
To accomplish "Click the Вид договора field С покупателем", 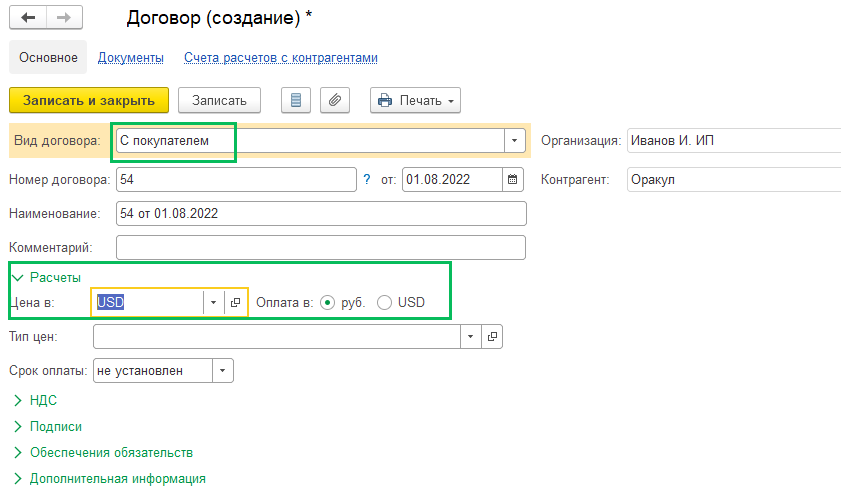I will (x=310, y=141).
